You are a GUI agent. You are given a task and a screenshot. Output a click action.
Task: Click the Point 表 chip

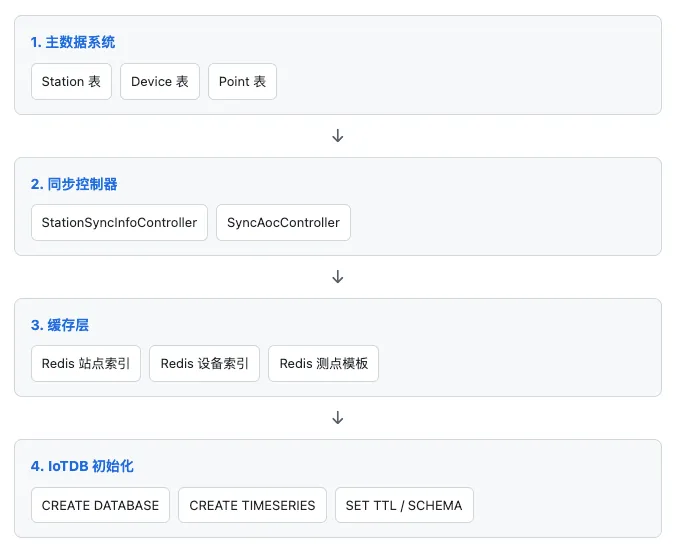tap(242, 82)
